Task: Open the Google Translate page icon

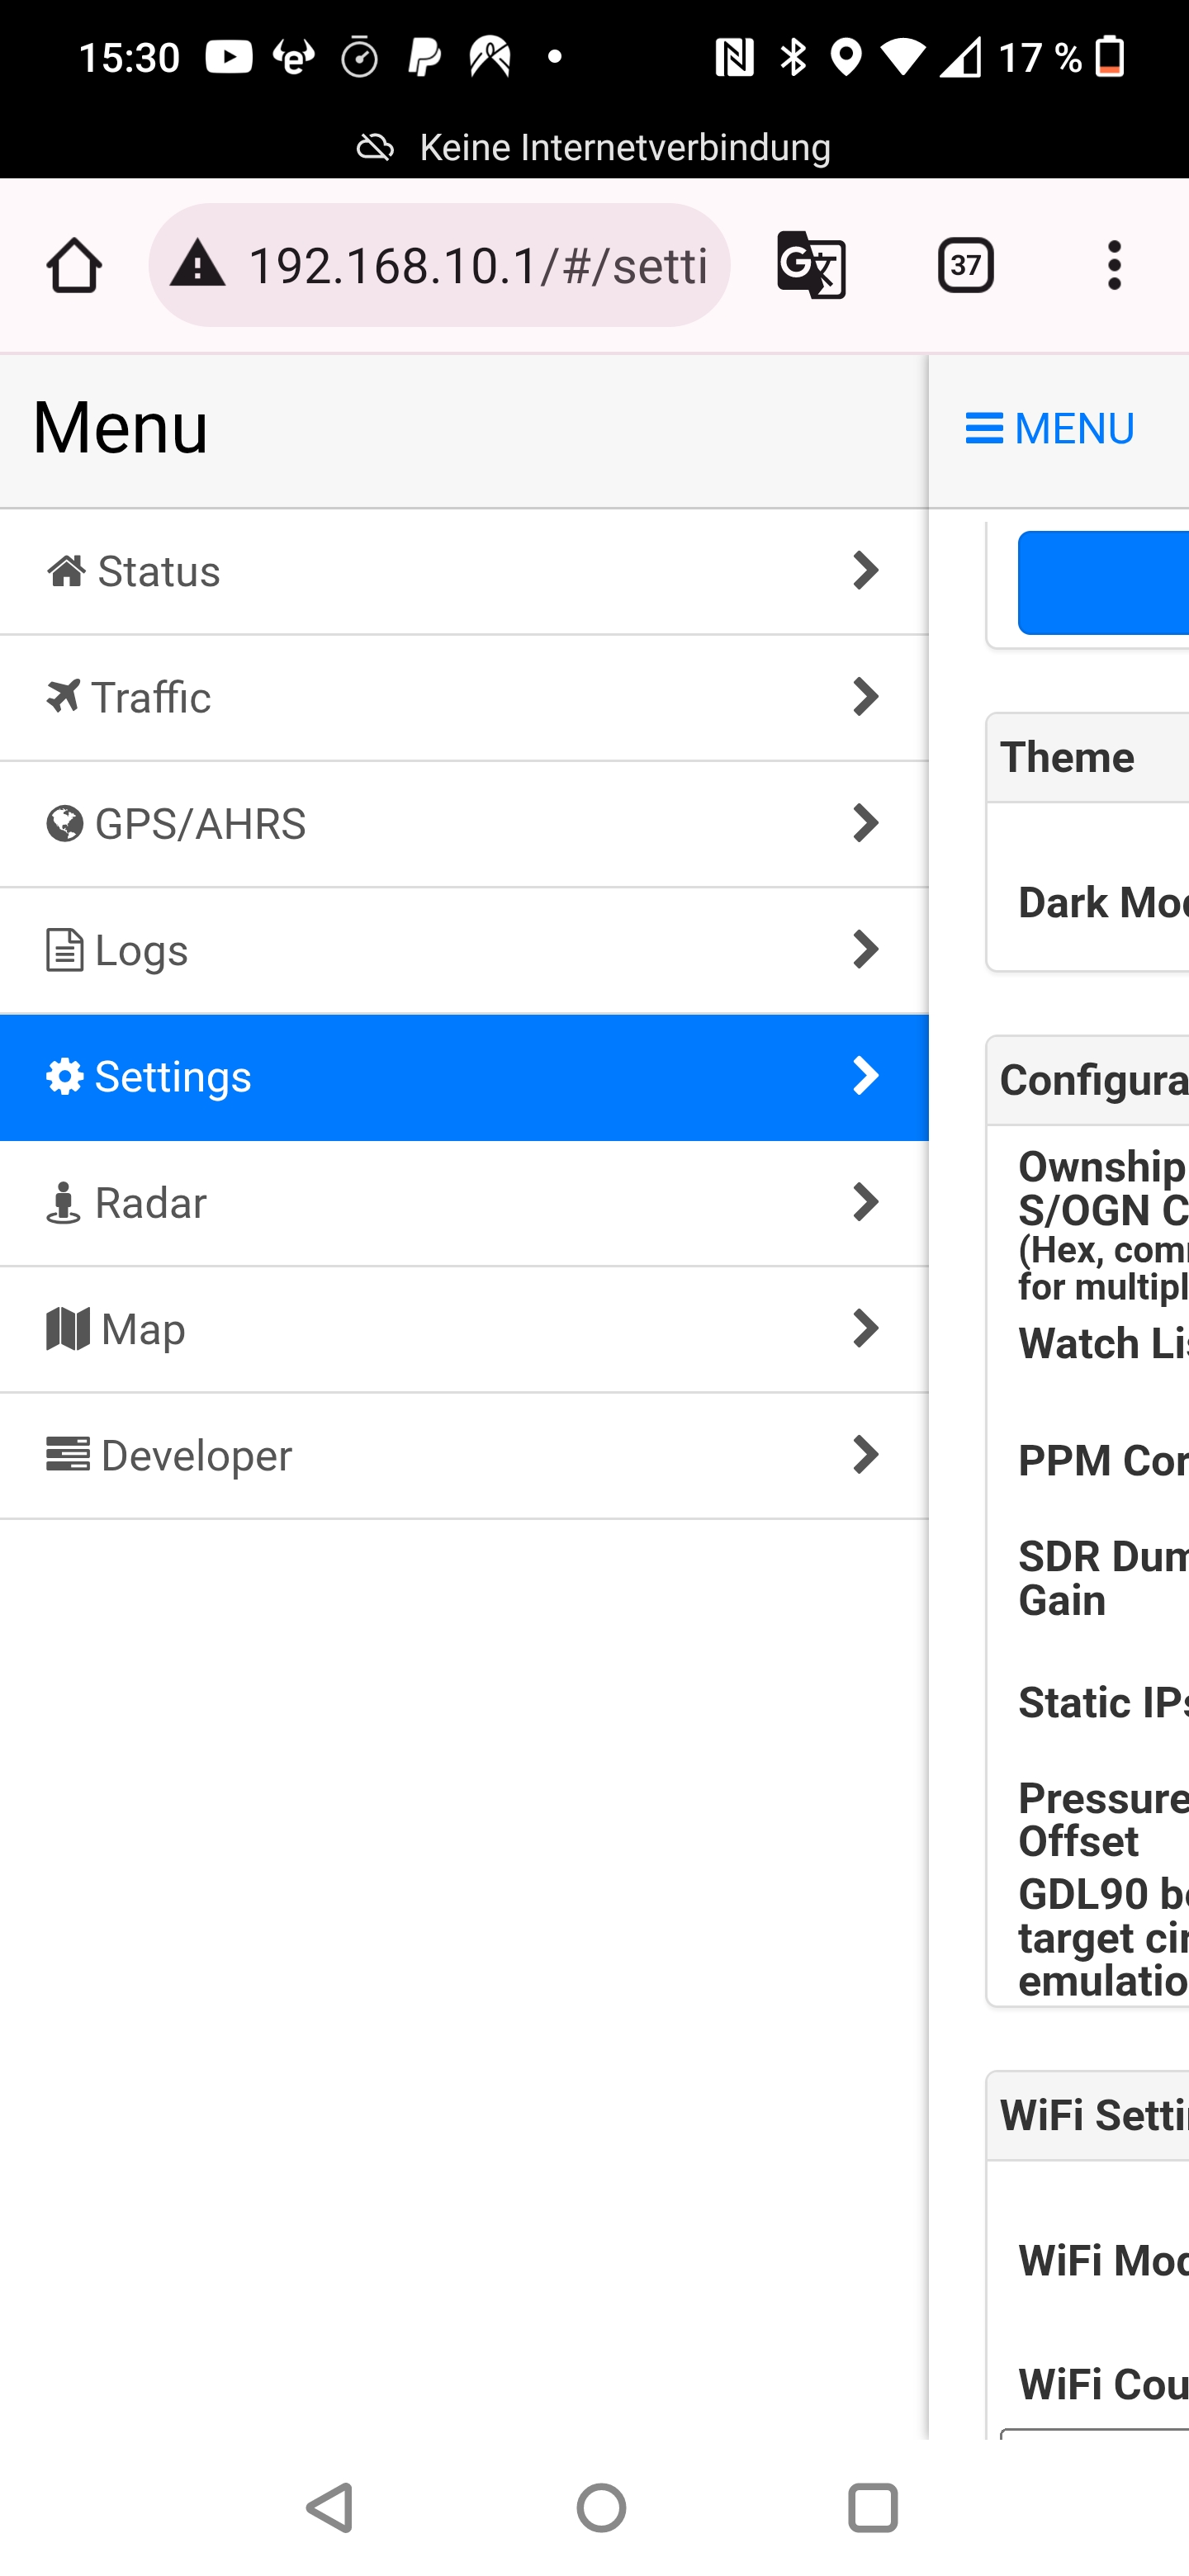Action: coord(811,266)
